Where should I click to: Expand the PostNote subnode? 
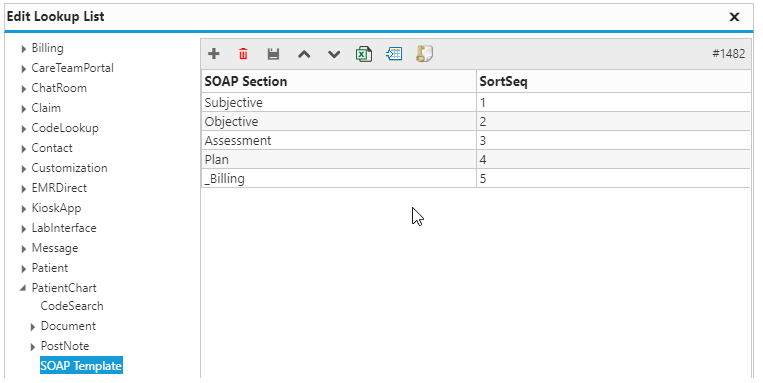(x=33, y=347)
